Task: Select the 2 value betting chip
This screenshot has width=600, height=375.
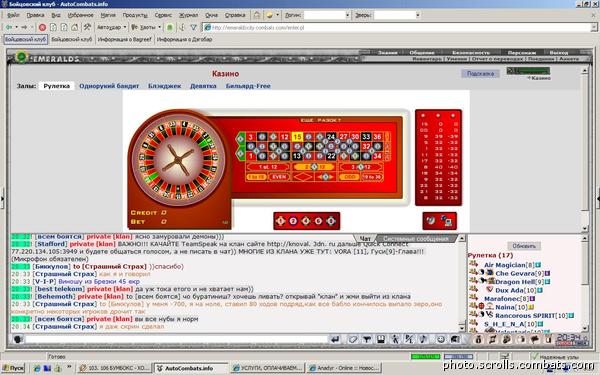Action: (x=293, y=221)
